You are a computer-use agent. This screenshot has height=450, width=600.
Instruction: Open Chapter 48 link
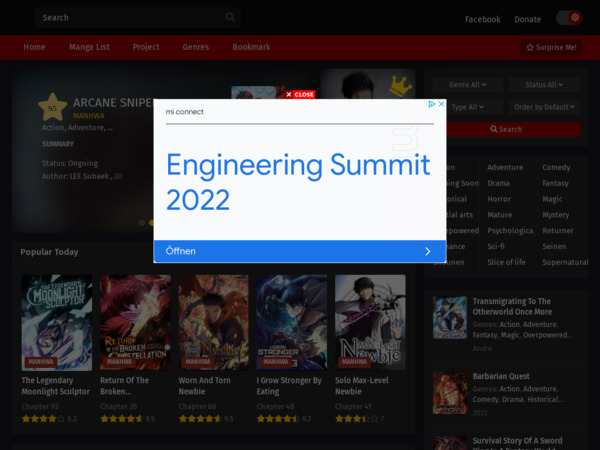pyautogui.click(x=275, y=406)
